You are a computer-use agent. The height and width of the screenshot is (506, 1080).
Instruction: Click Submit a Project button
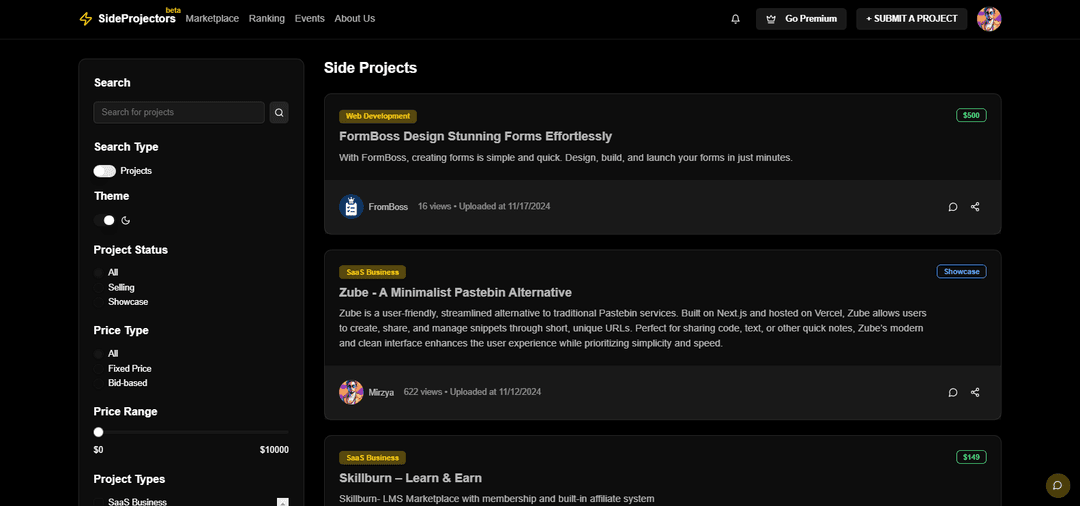click(911, 19)
